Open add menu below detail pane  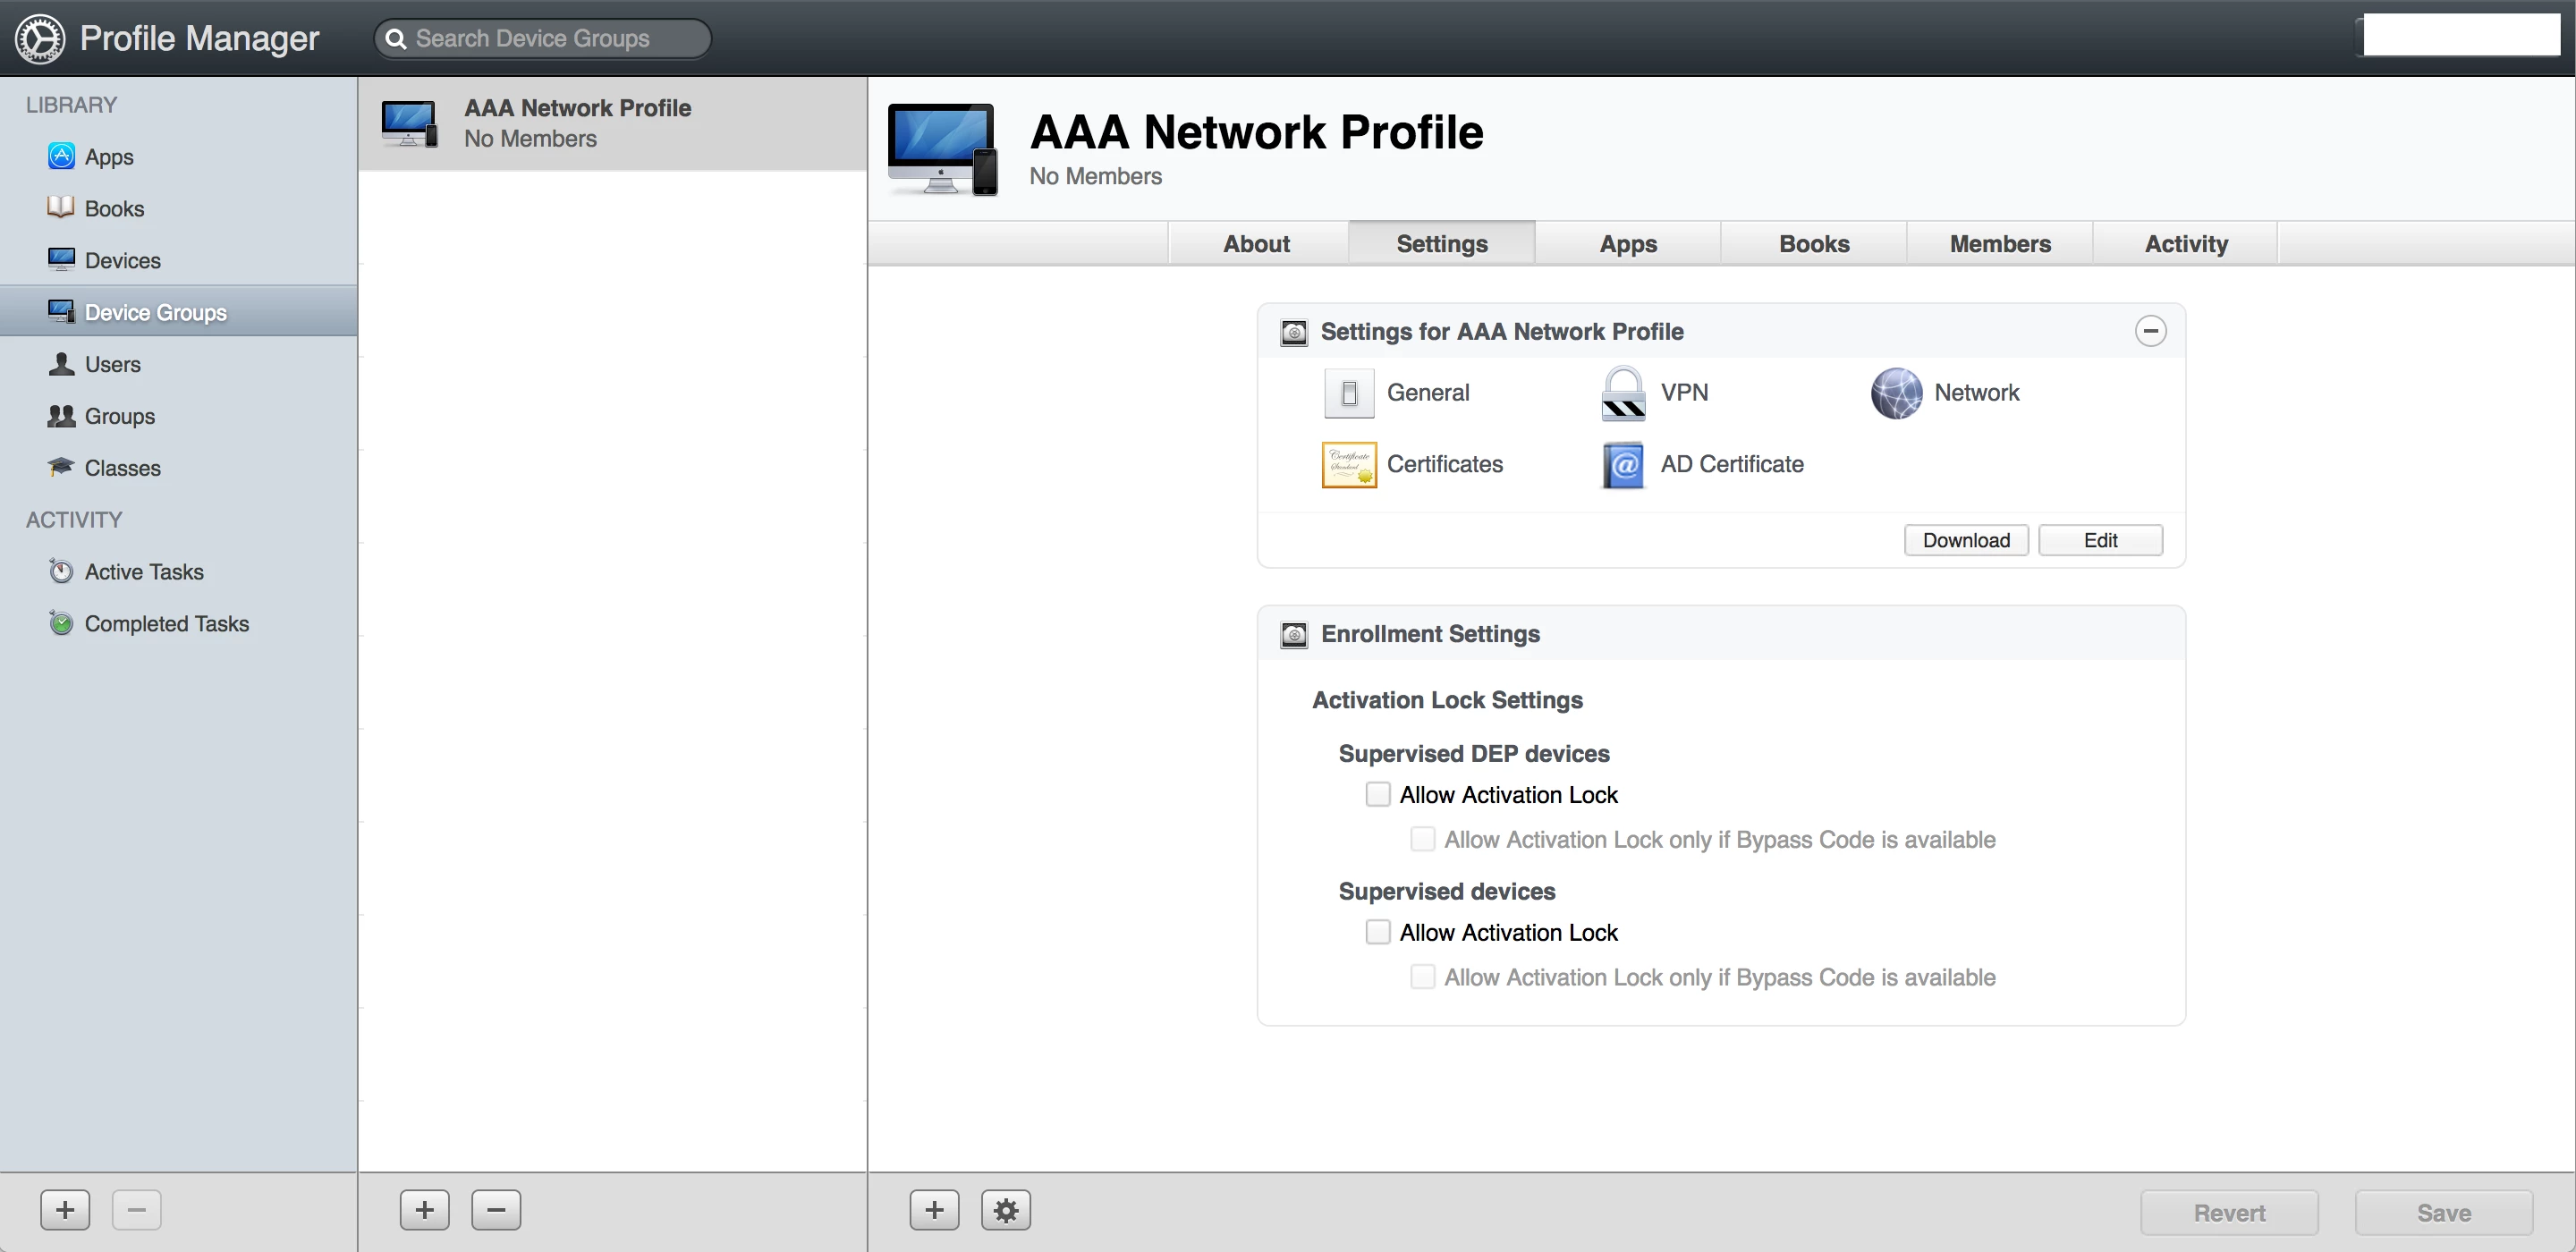(x=934, y=1210)
